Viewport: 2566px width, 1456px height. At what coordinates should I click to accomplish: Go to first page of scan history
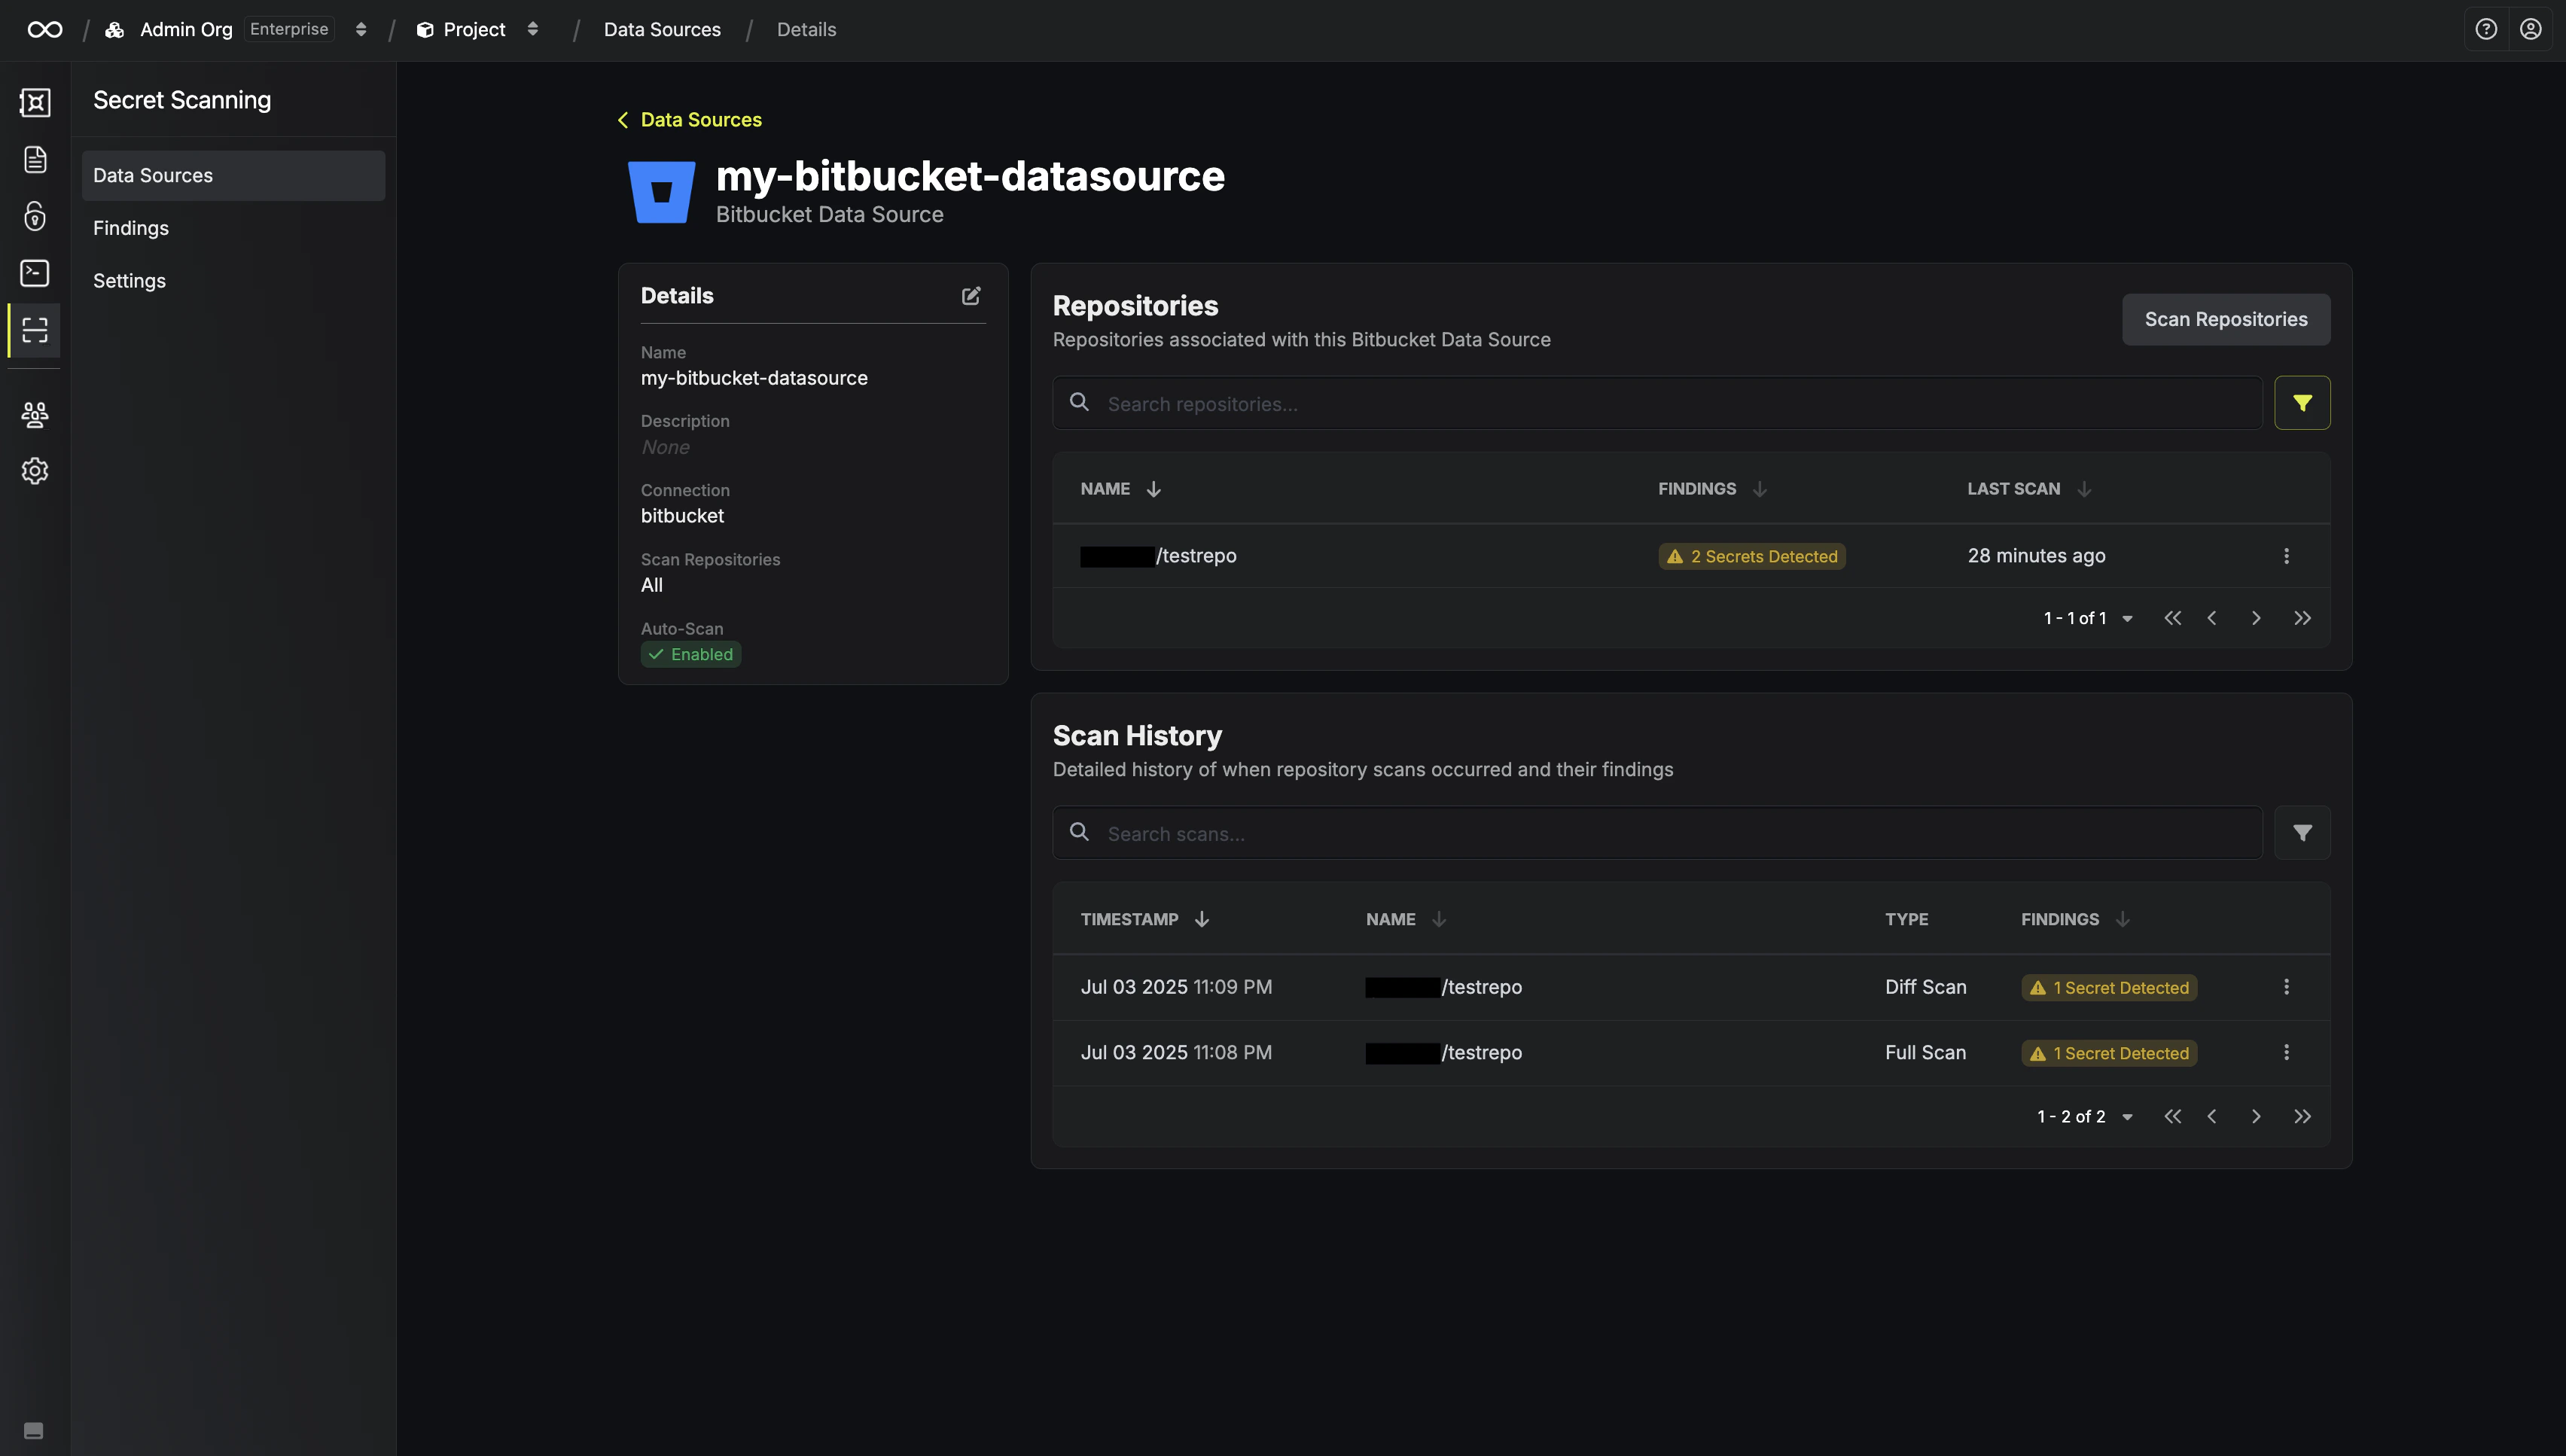(2172, 1116)
